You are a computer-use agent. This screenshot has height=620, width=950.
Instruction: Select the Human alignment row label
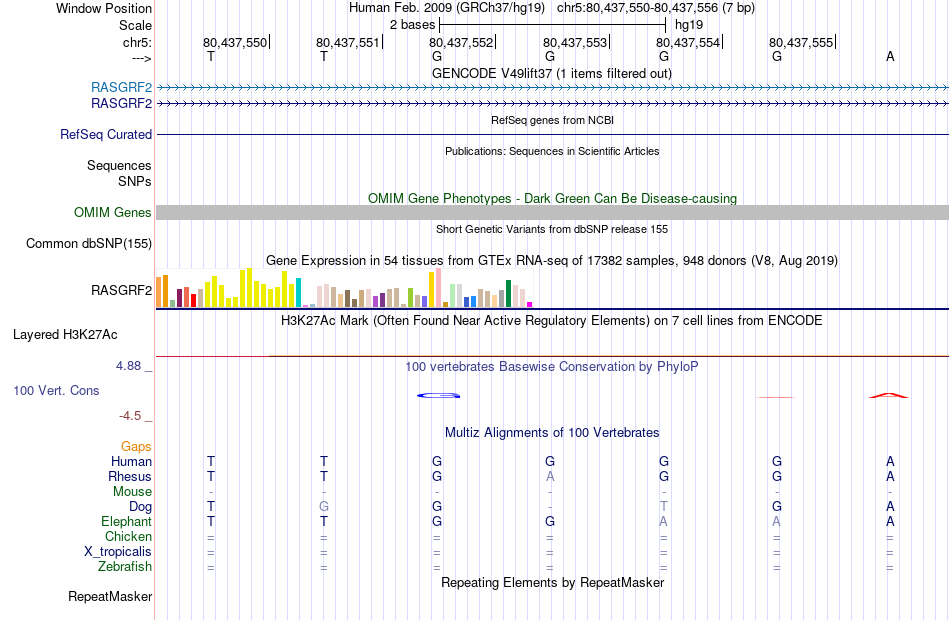coord(131,461)
